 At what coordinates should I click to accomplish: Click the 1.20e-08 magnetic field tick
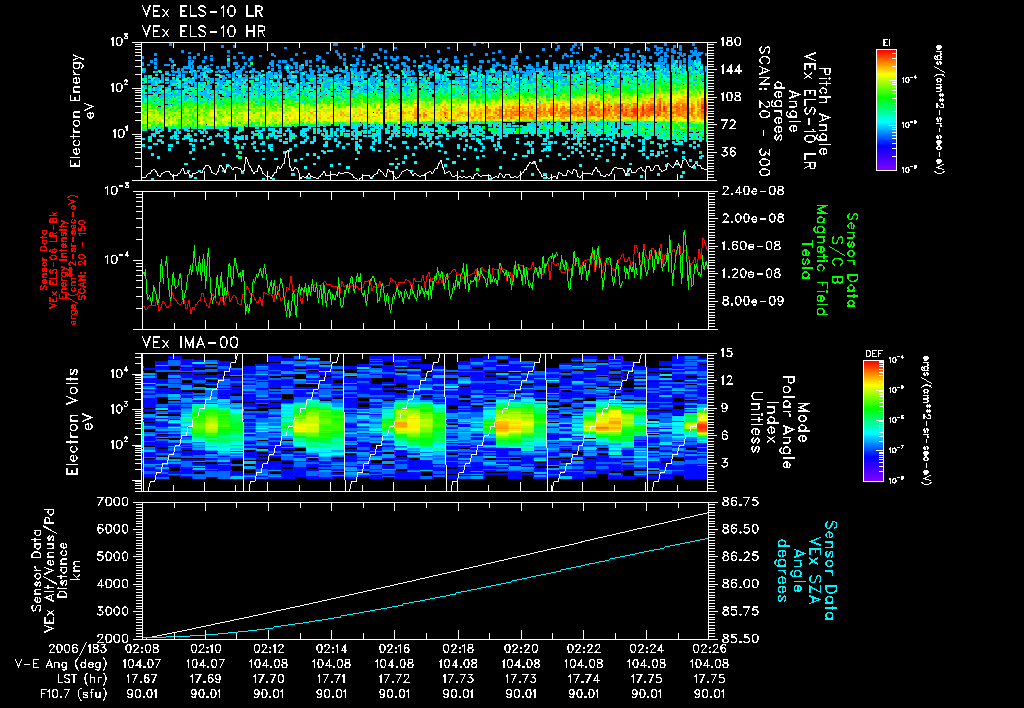752,273
